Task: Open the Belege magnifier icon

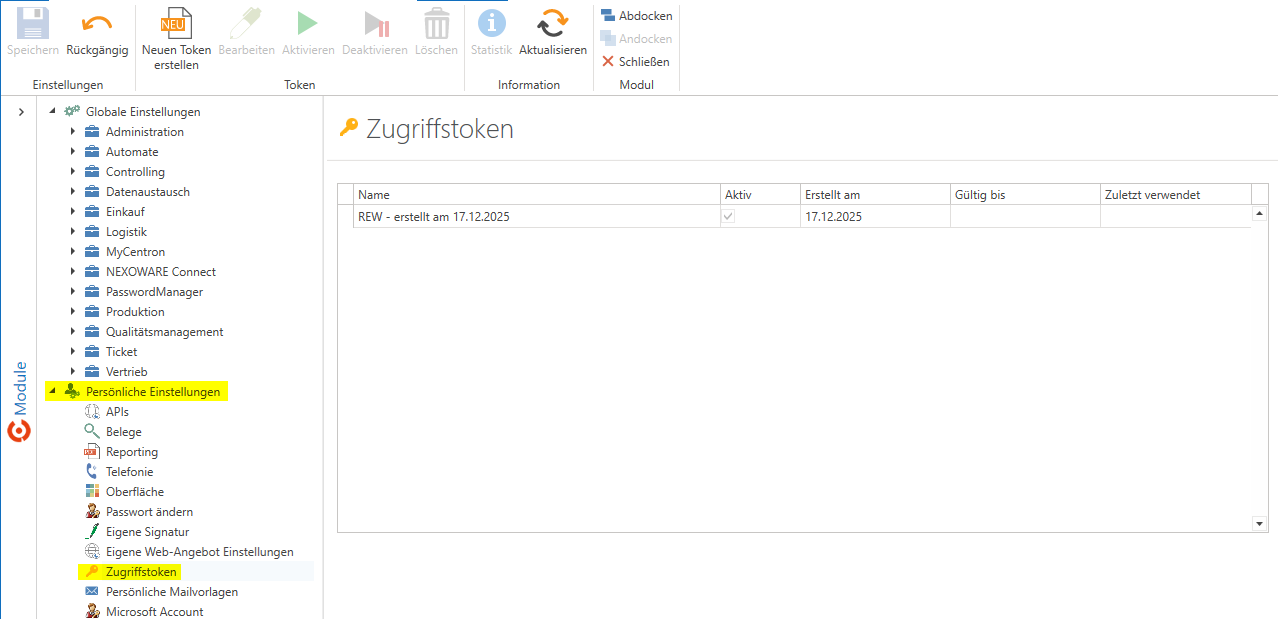Action: tap(92, 432)
